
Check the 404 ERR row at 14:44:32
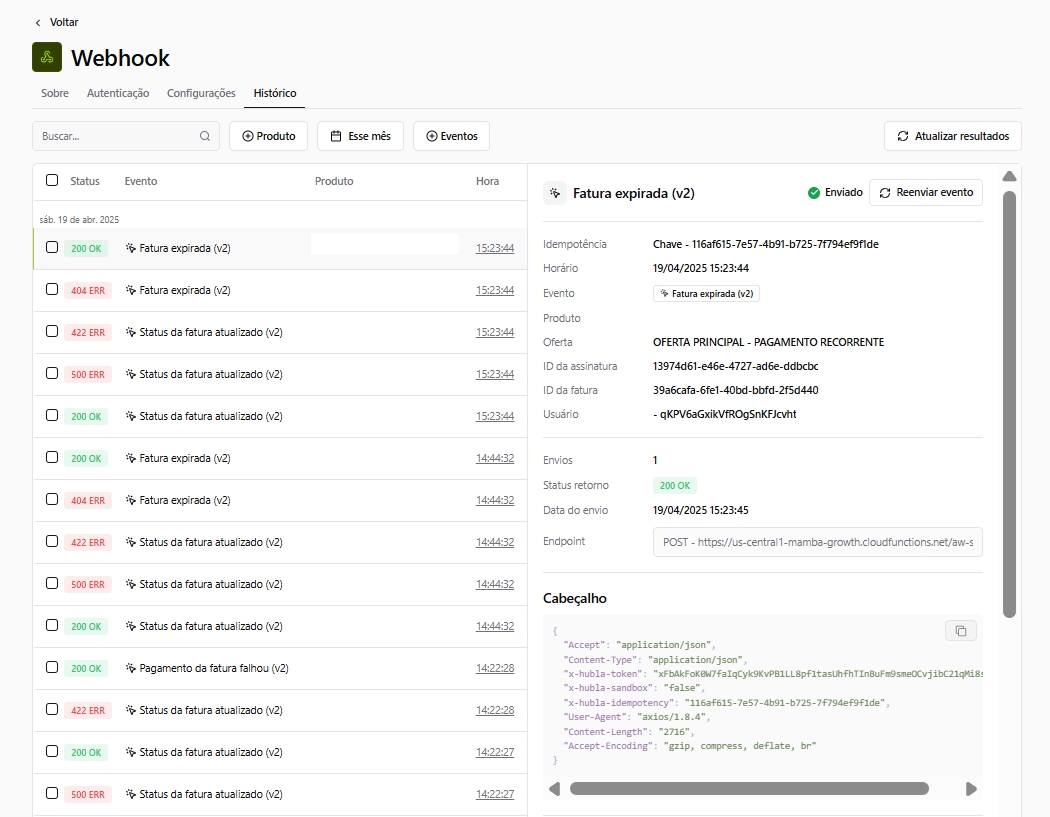tap(52, 500)
